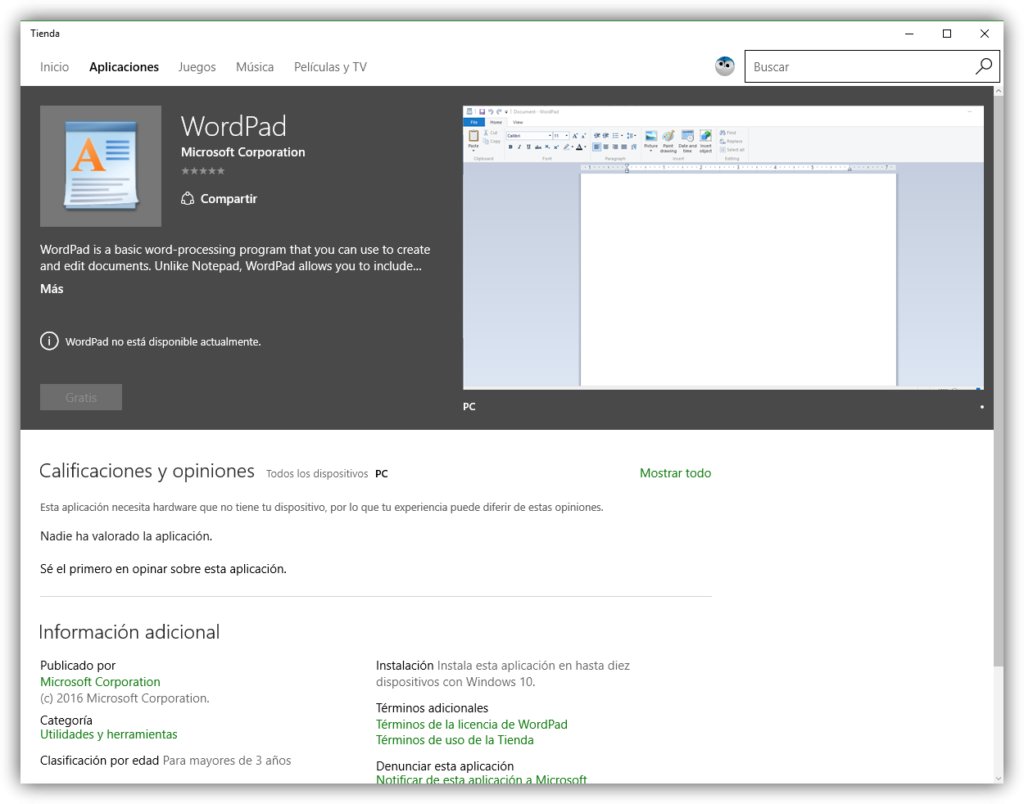Click 'WordPad no está disponible actualmente.' text
The width and height of the screenshot is (1024, 804).
coord(163,342)
